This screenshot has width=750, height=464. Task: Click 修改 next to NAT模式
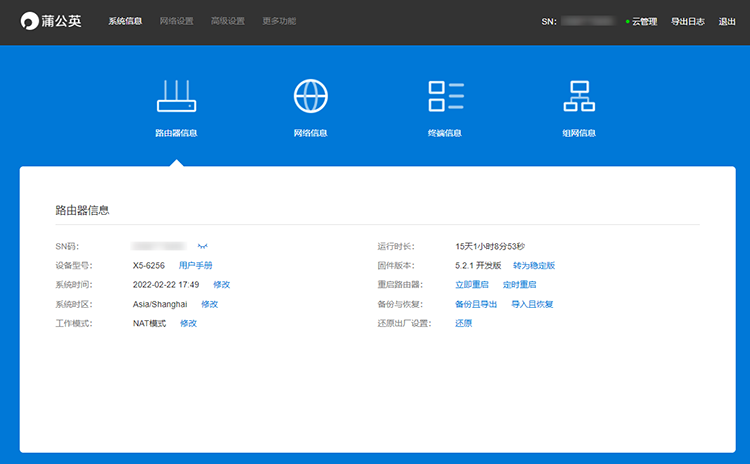click(188, 323)
